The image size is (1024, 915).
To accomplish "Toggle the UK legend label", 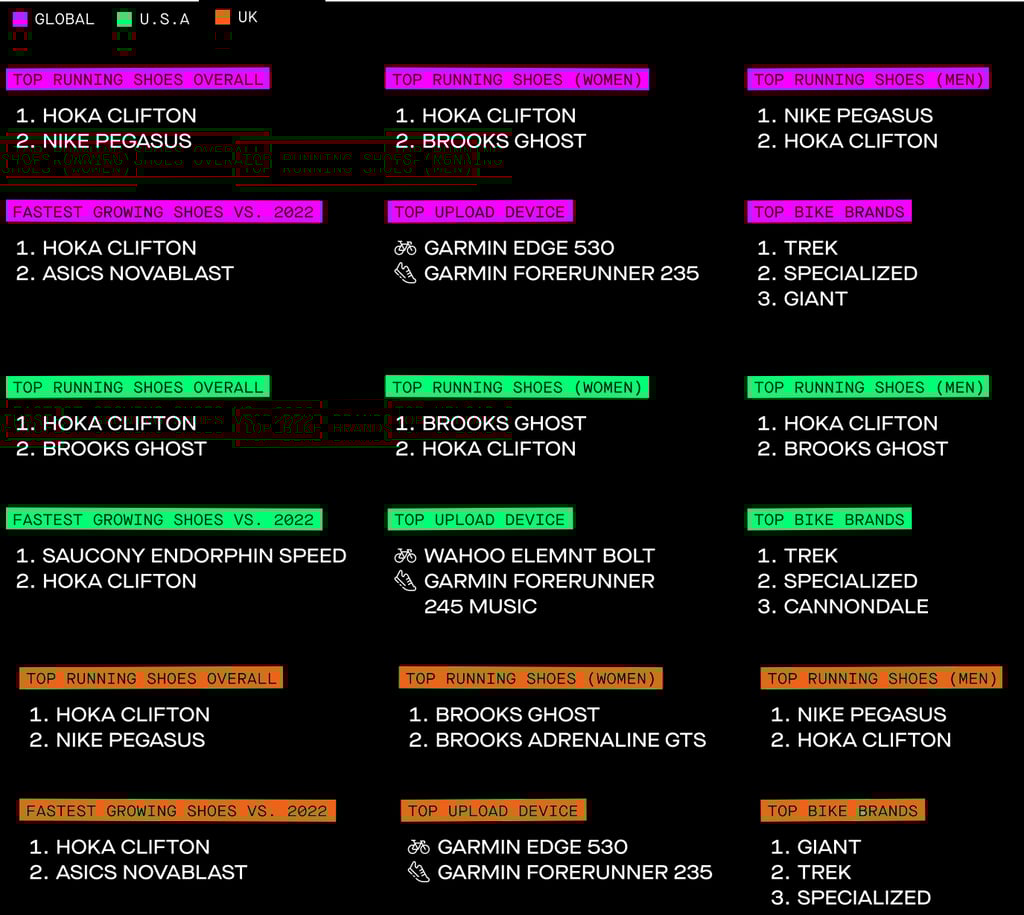I will tap(245, 17).
